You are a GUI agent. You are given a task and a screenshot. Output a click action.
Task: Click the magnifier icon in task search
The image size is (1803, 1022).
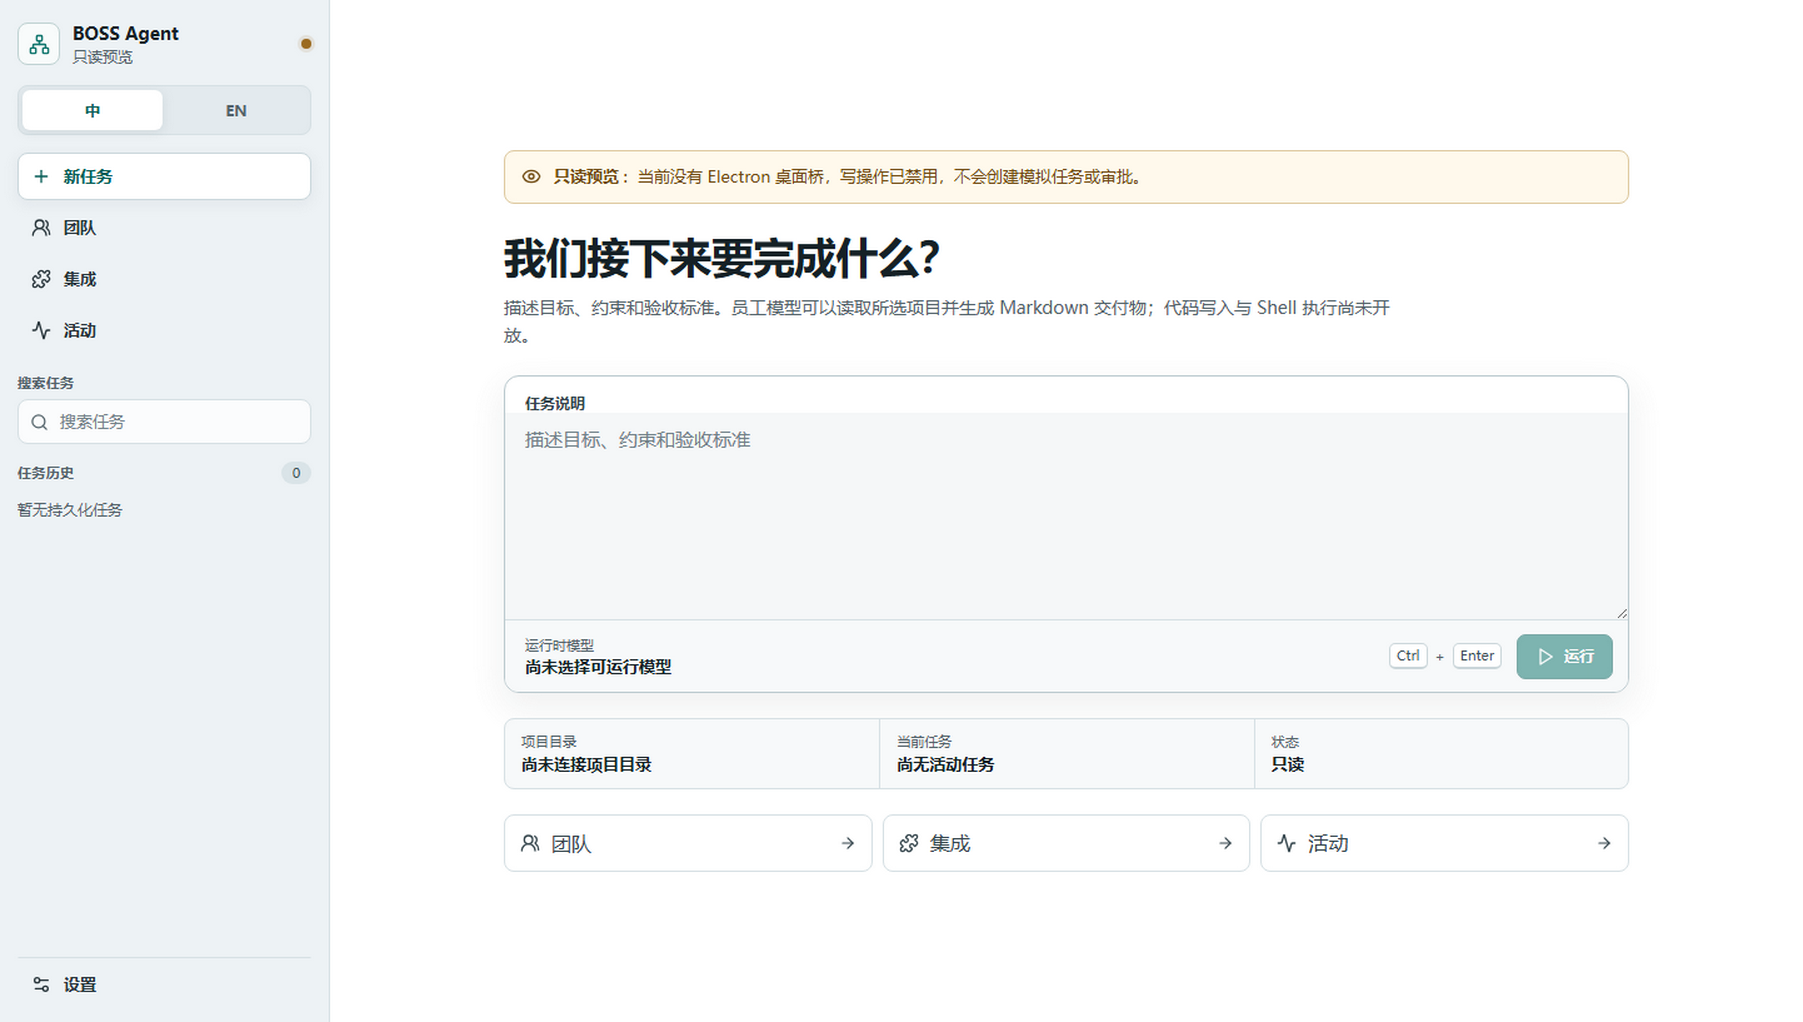(x=39, y=422)
